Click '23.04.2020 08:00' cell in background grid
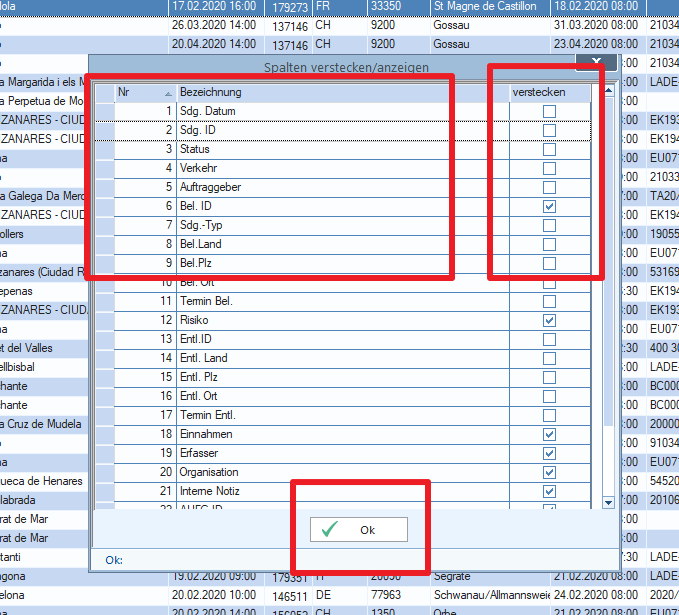 (x=596, y=44)
